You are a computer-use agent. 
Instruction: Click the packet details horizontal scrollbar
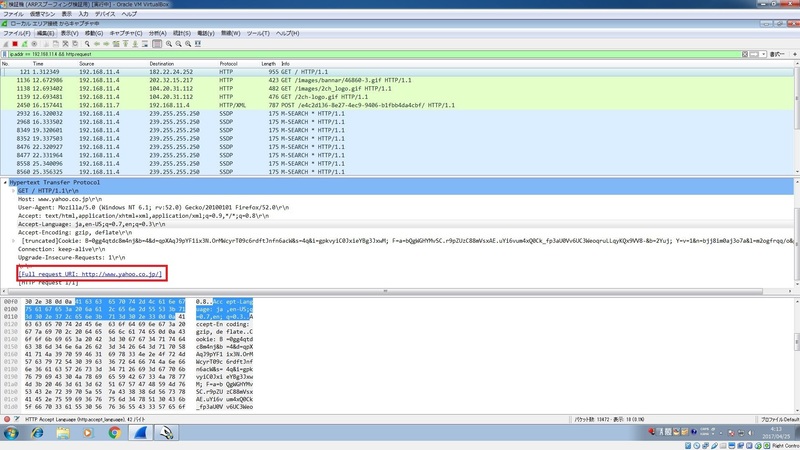click(x=385, y=291)
